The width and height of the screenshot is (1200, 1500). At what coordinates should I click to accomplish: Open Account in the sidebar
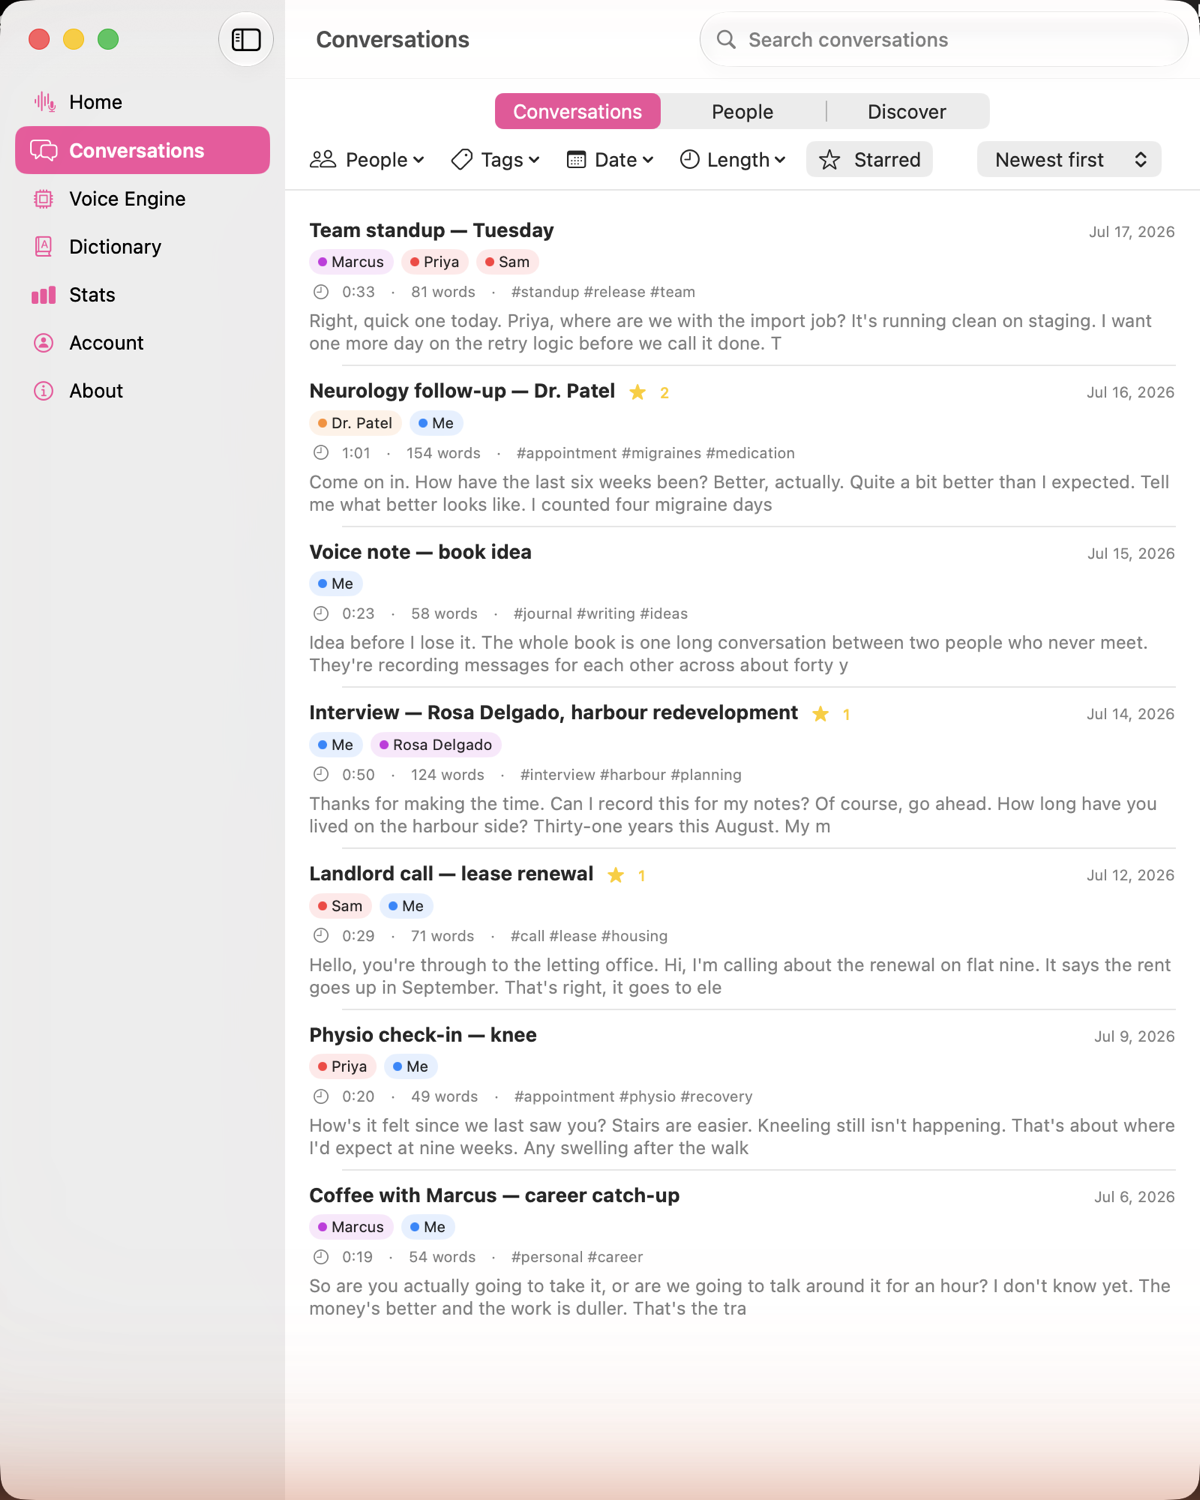(143, 343)
